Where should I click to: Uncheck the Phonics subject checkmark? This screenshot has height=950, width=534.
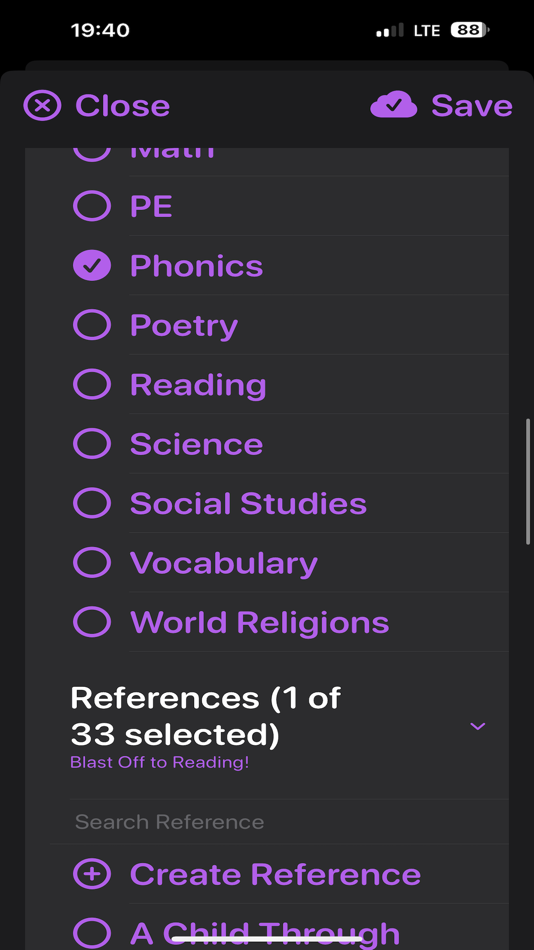tap(92, 265)
